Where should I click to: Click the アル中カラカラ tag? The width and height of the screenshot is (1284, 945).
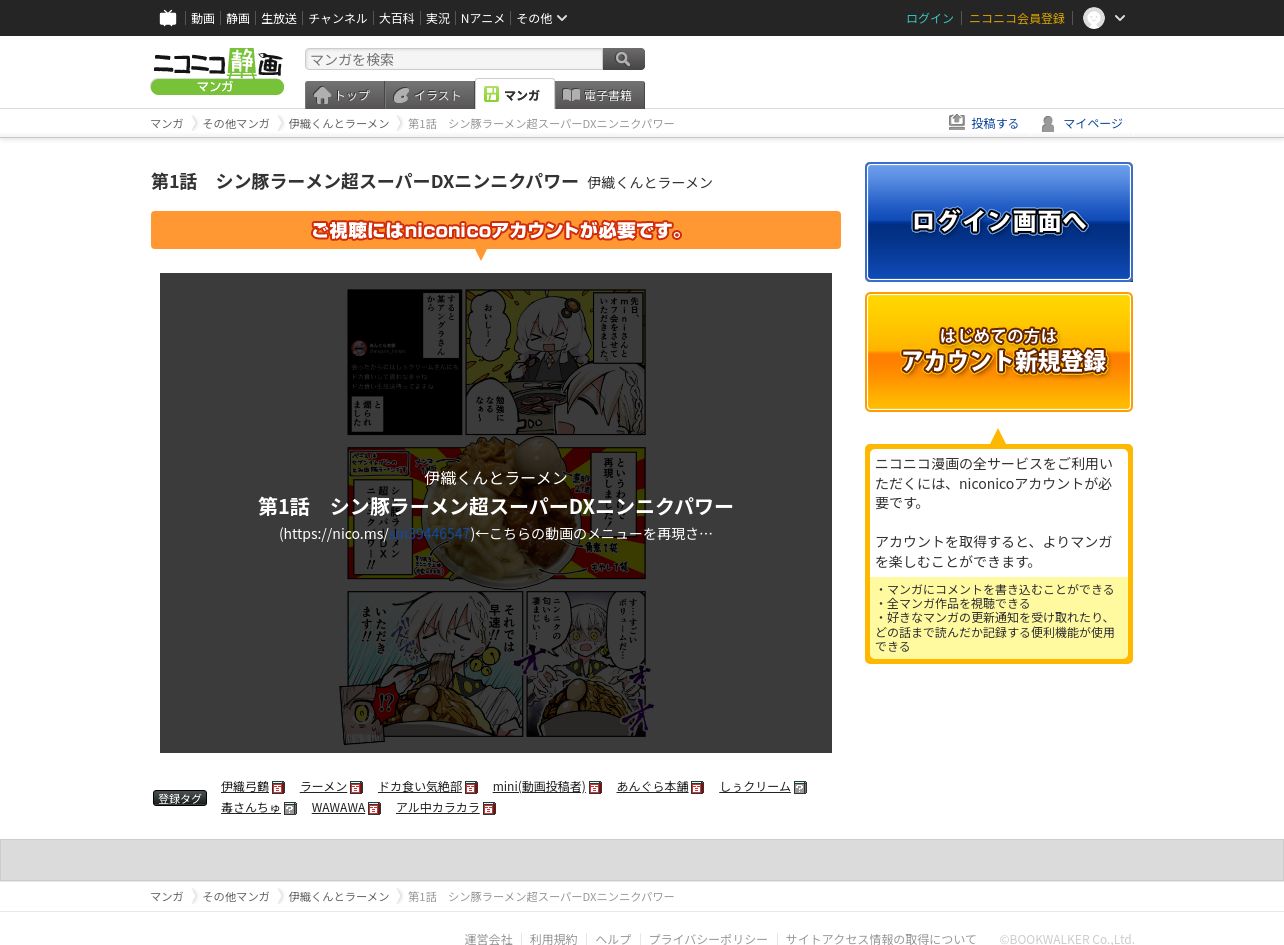438,808
